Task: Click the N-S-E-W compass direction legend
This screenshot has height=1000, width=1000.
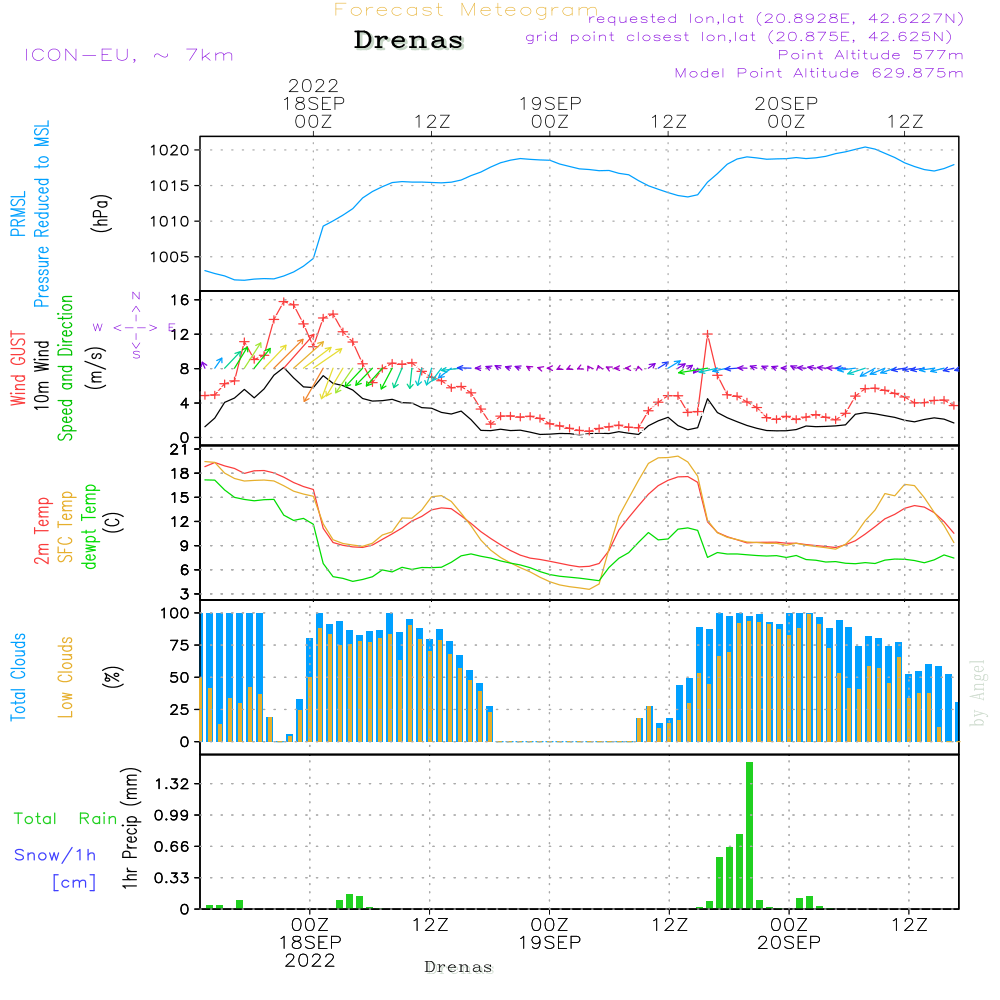Action: [136, 326]
